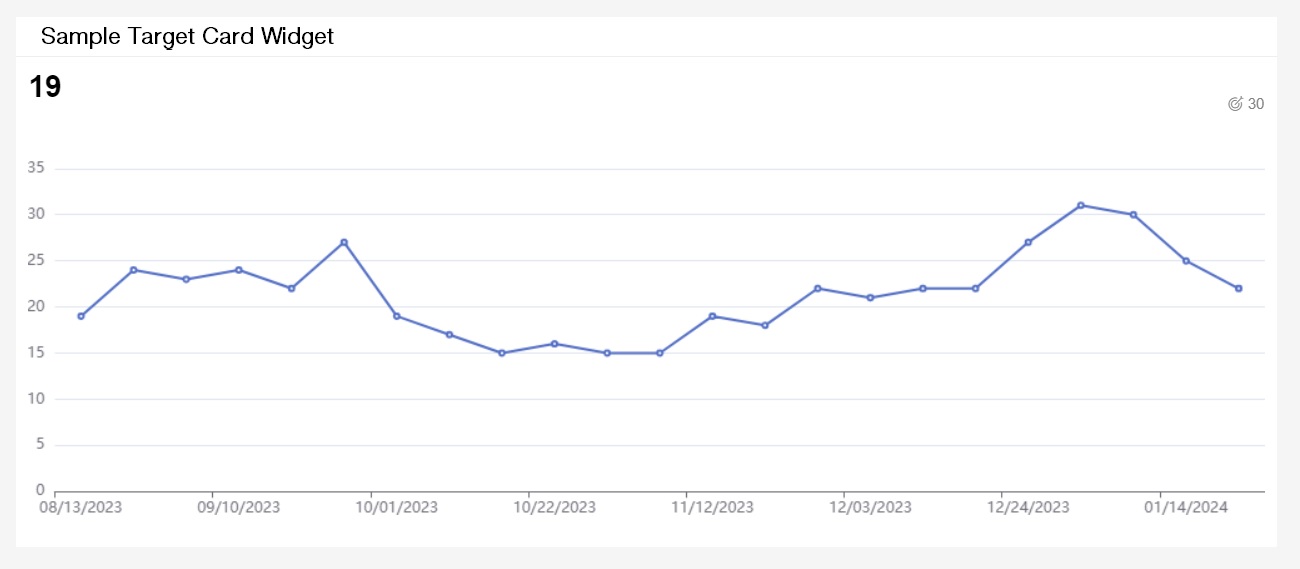Viewport: 1300px width, 569px height.
Task: Click the 20 y-axis label
Action: click(36, 307)
